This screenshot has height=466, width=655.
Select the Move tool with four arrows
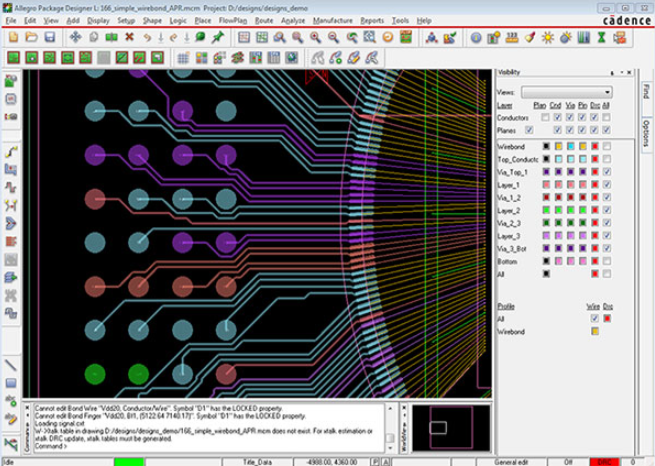pos(75,37)
